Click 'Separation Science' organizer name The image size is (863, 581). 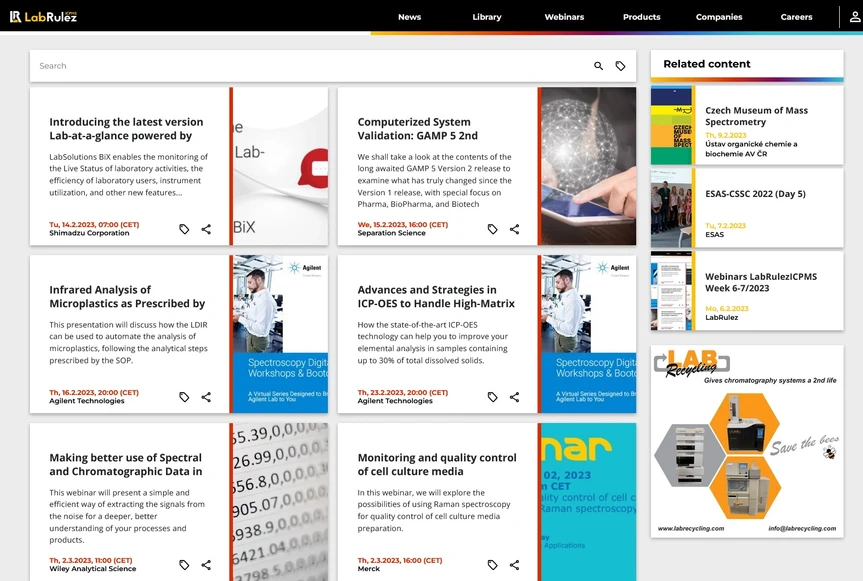tap(391, 233)
